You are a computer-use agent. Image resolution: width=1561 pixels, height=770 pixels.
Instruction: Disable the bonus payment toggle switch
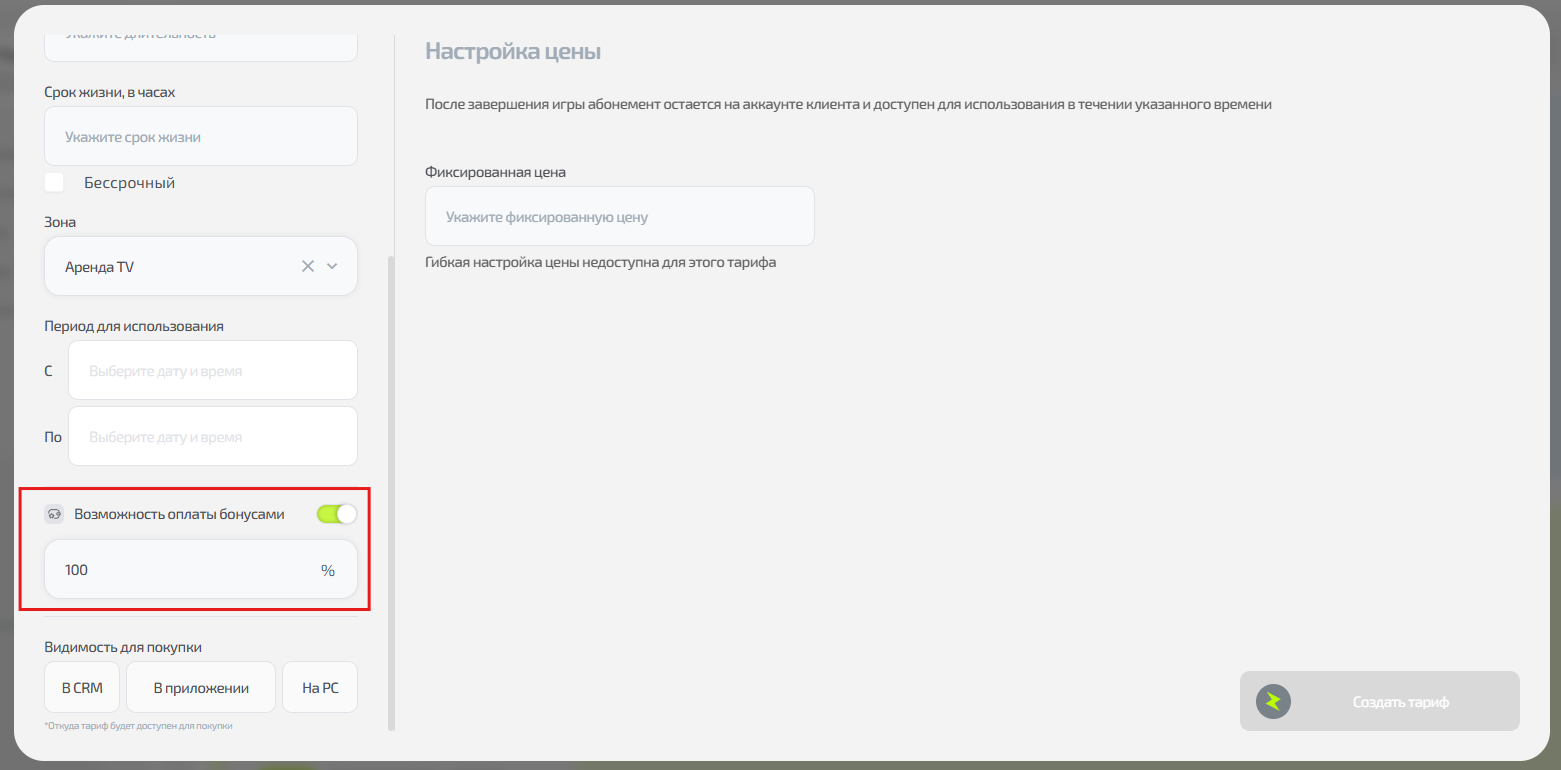pyautogui.click(x=336, y=514)
